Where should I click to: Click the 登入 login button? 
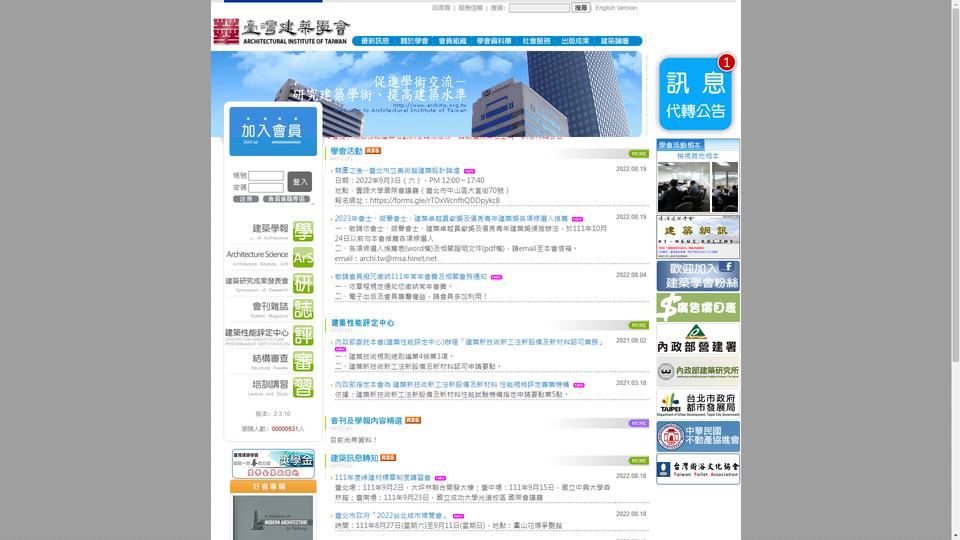click(x=300, y=181)
